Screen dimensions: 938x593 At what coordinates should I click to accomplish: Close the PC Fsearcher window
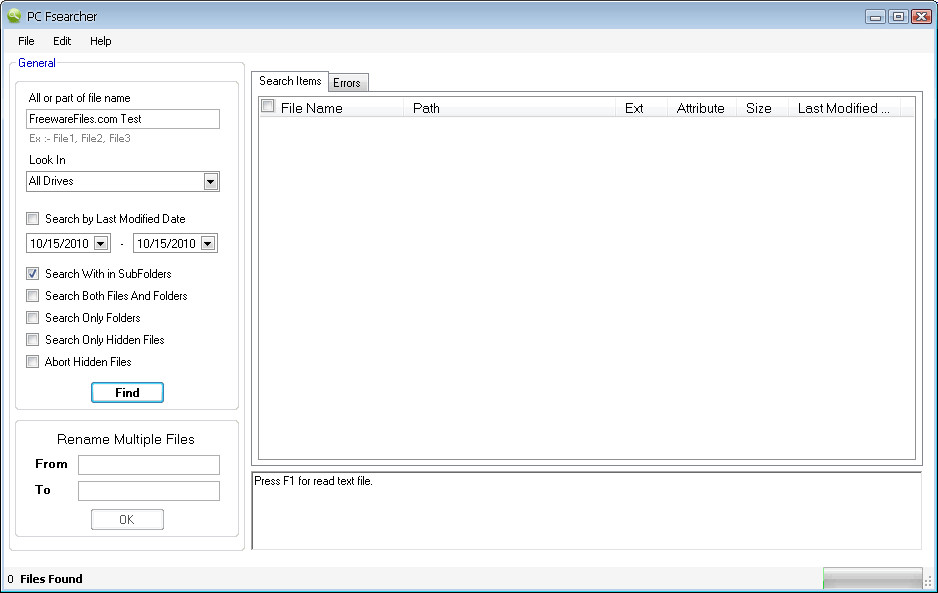(x=921, y=17)
